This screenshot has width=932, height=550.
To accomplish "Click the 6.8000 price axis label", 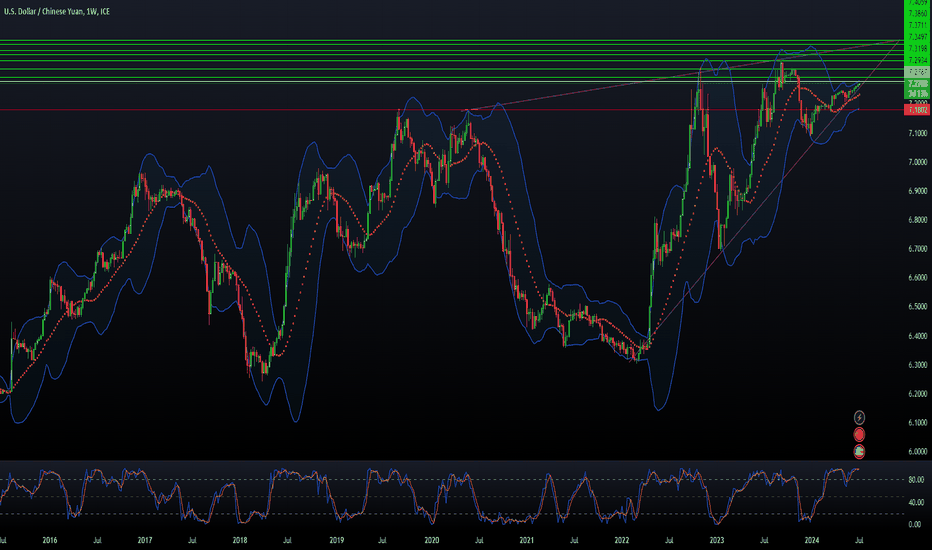I will (x=917, y=220).
